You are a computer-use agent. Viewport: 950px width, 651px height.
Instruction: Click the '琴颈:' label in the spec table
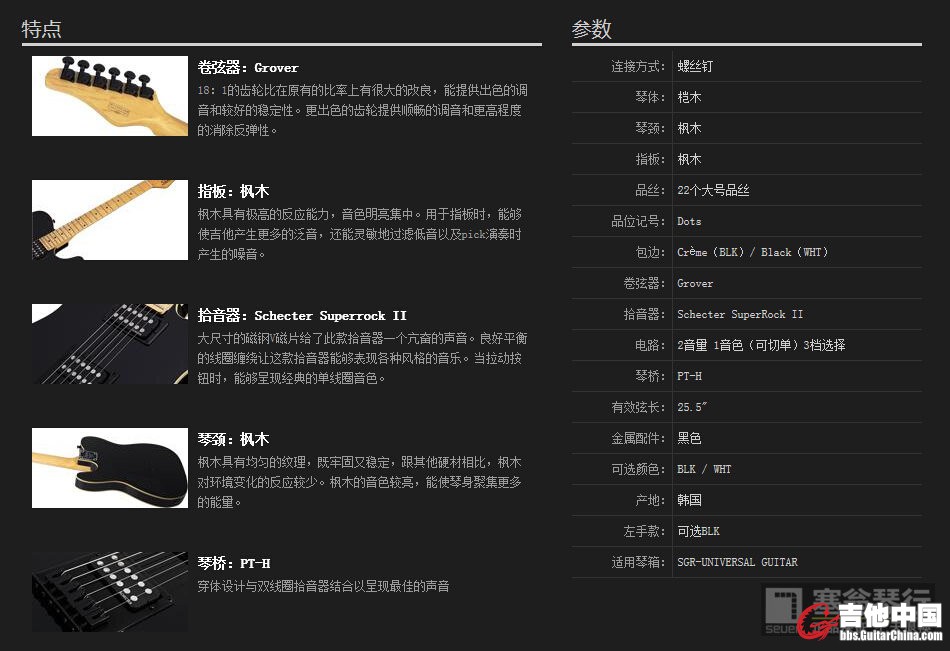tap(650, 128)
